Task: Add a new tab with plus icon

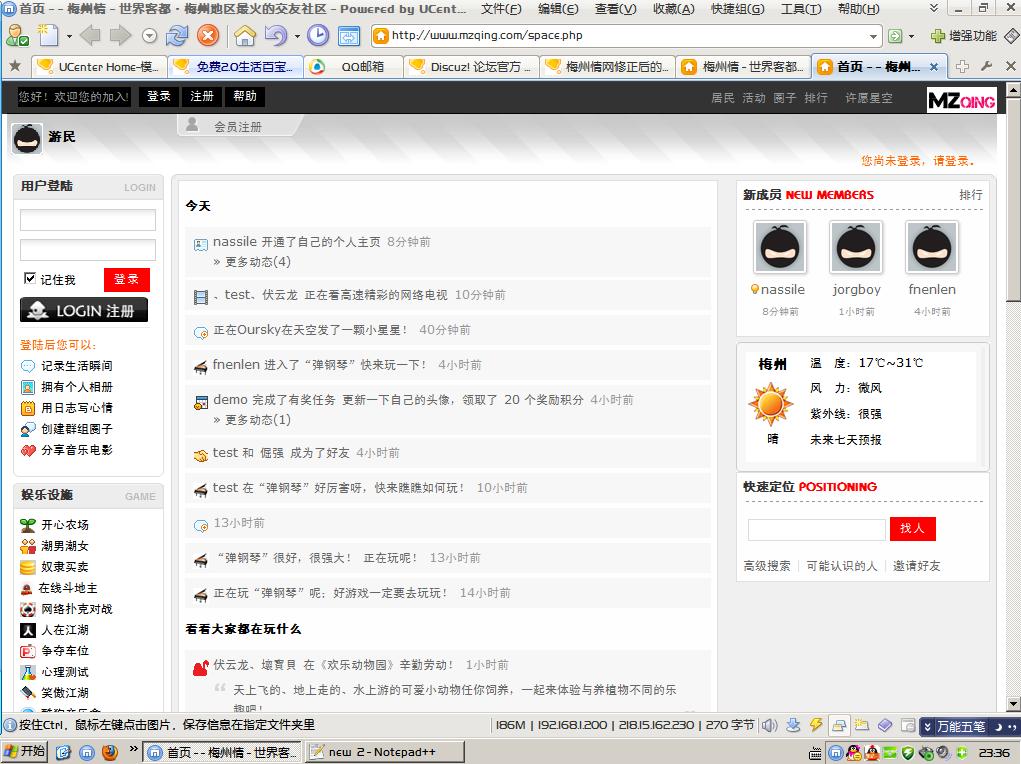Action: (962, 66)
